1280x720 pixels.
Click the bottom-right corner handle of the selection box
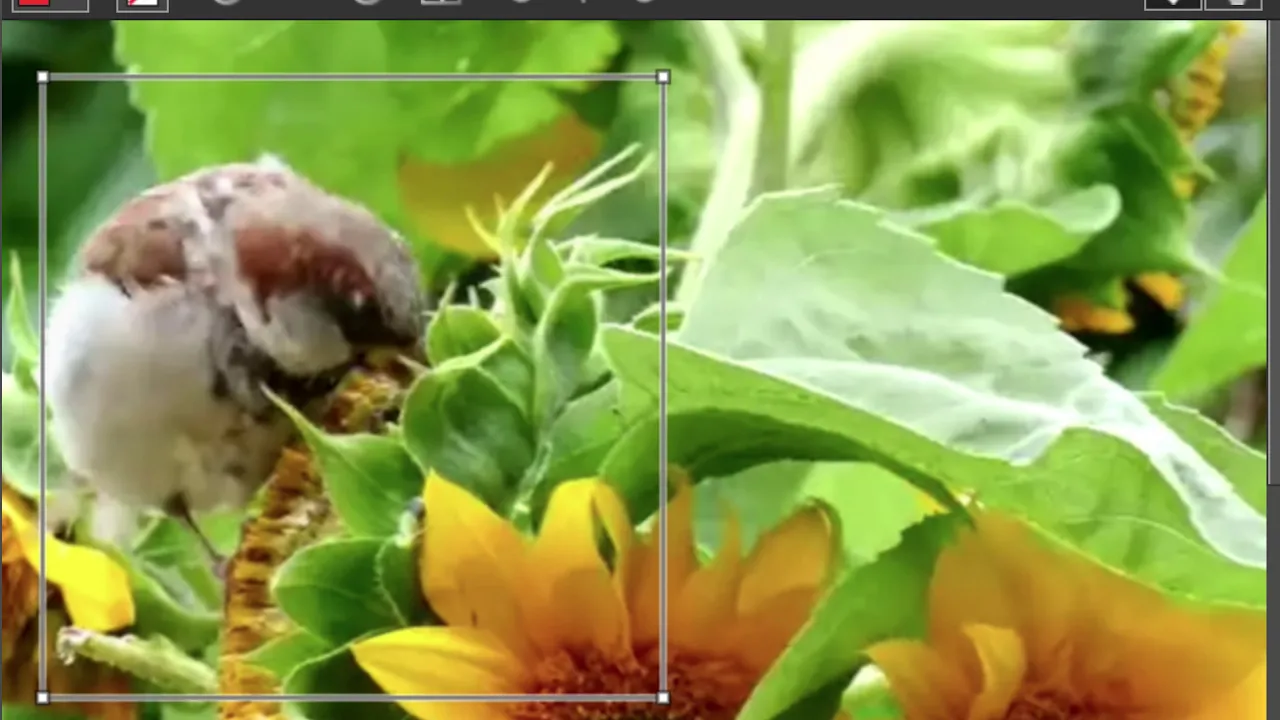coord(663,698)
